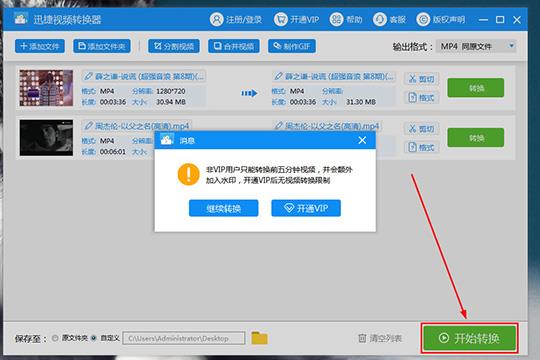540x360 pixels.
Task: Edit source name of 周杰伦 video
Action: [137, 126]
